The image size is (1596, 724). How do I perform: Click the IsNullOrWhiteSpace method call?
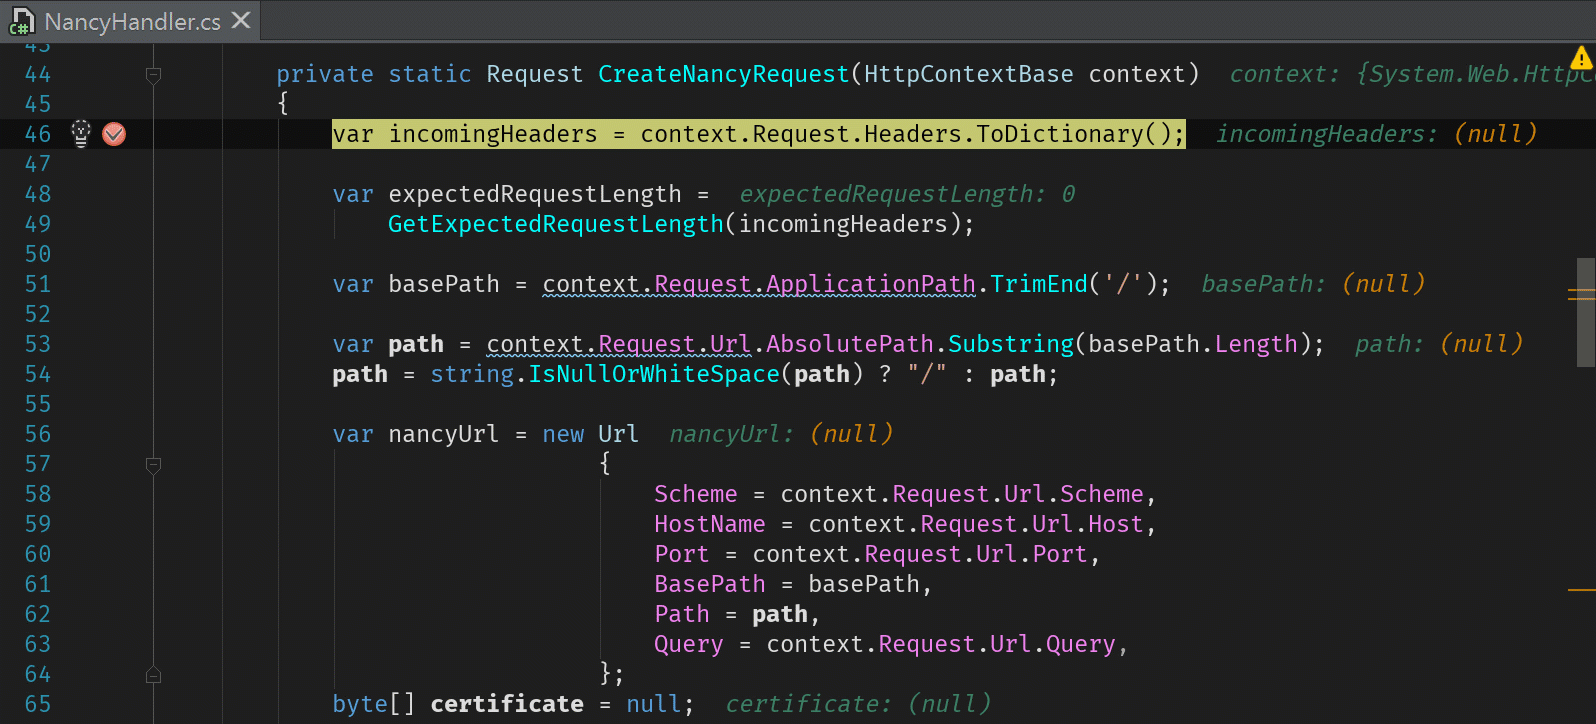(653, 374)
